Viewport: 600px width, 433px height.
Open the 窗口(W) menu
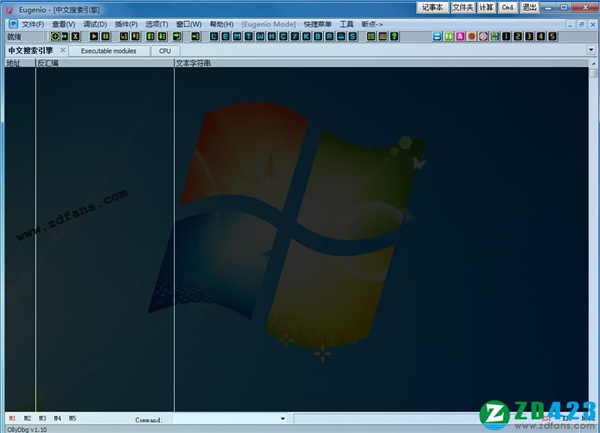coord(189,24)
